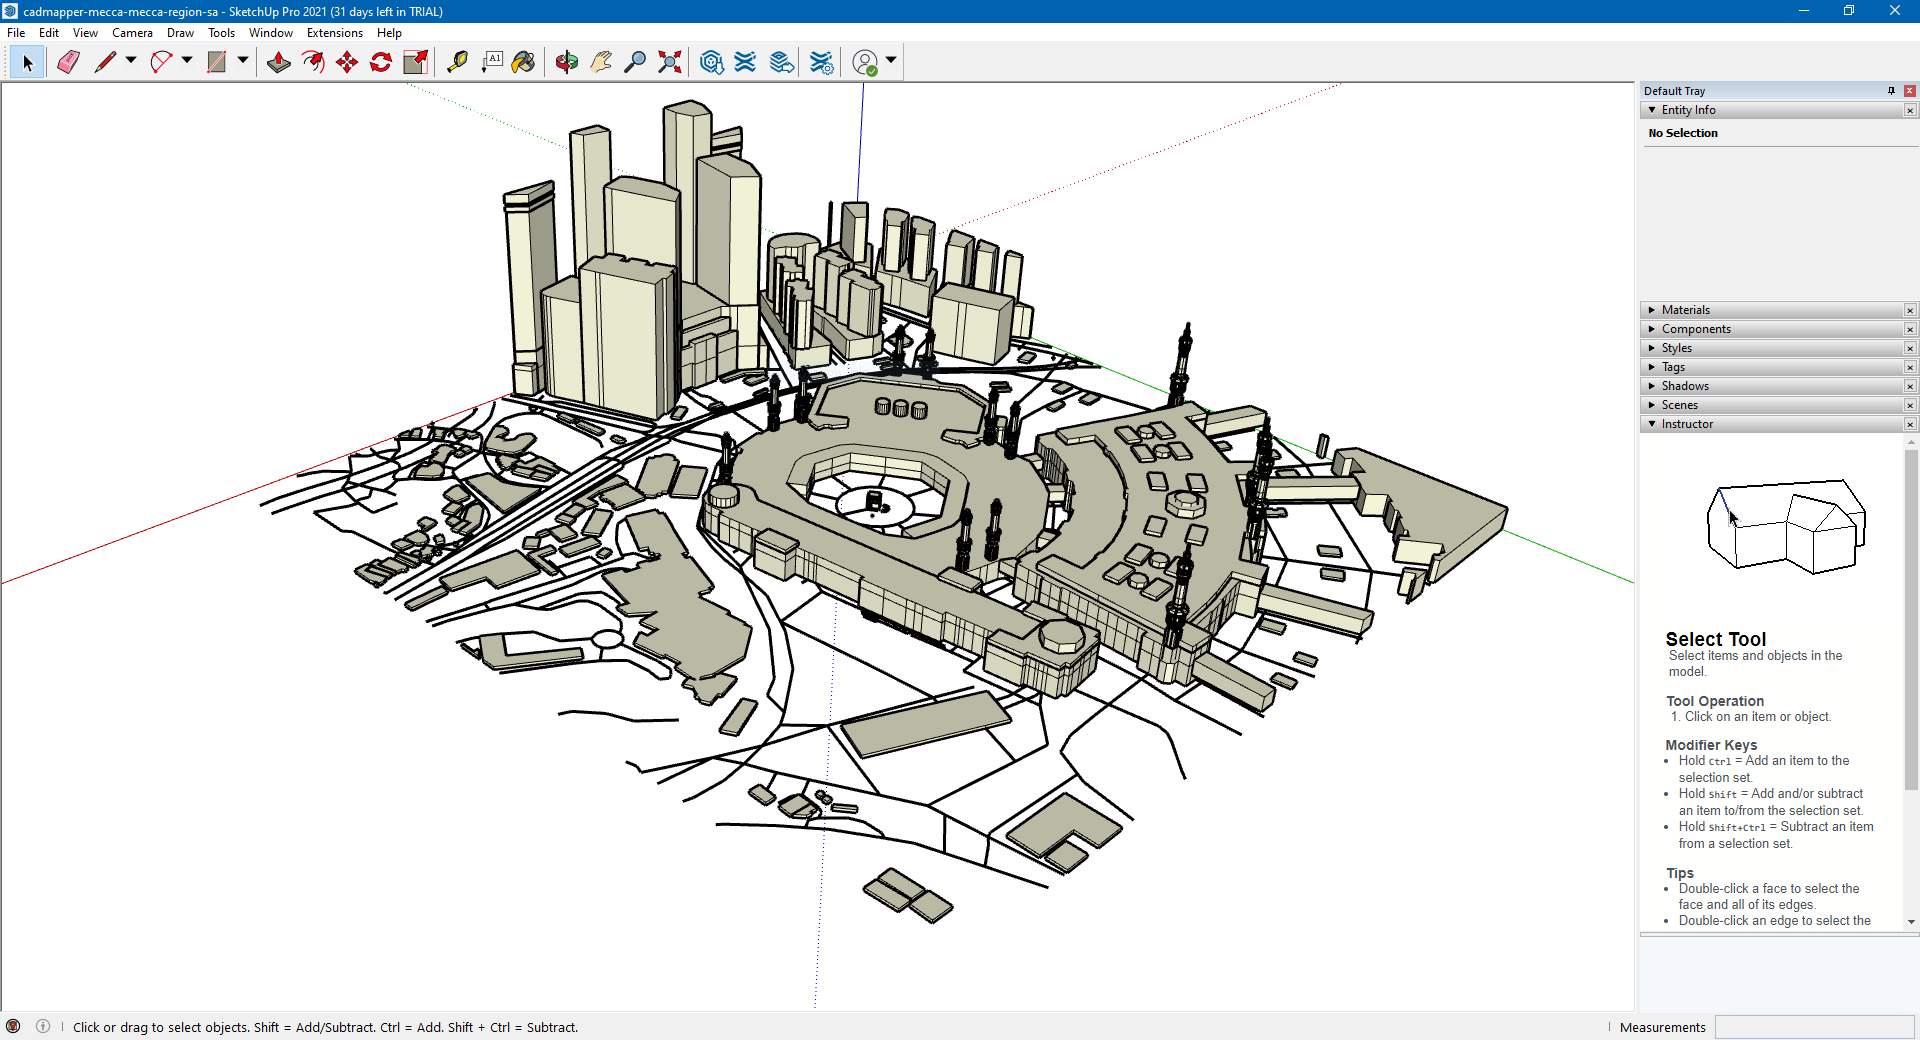This screenshot has width=1920, height=1040.
Task: Select the Eraser tool
Action: pos(68,62)
